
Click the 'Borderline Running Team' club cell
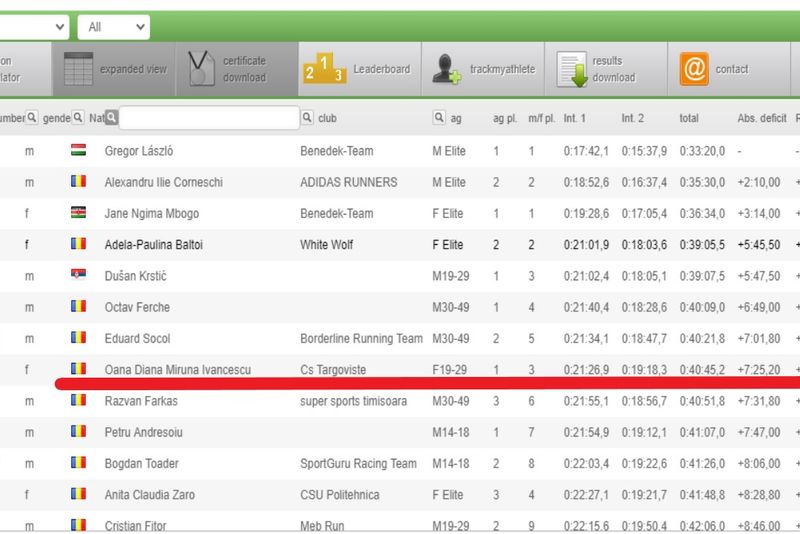359,338
